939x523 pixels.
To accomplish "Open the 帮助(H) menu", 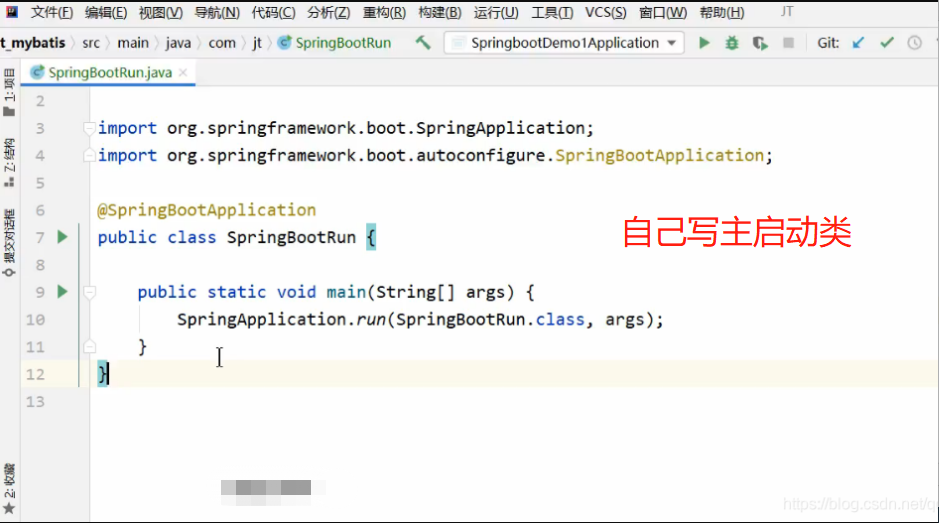I will [722, 12].
